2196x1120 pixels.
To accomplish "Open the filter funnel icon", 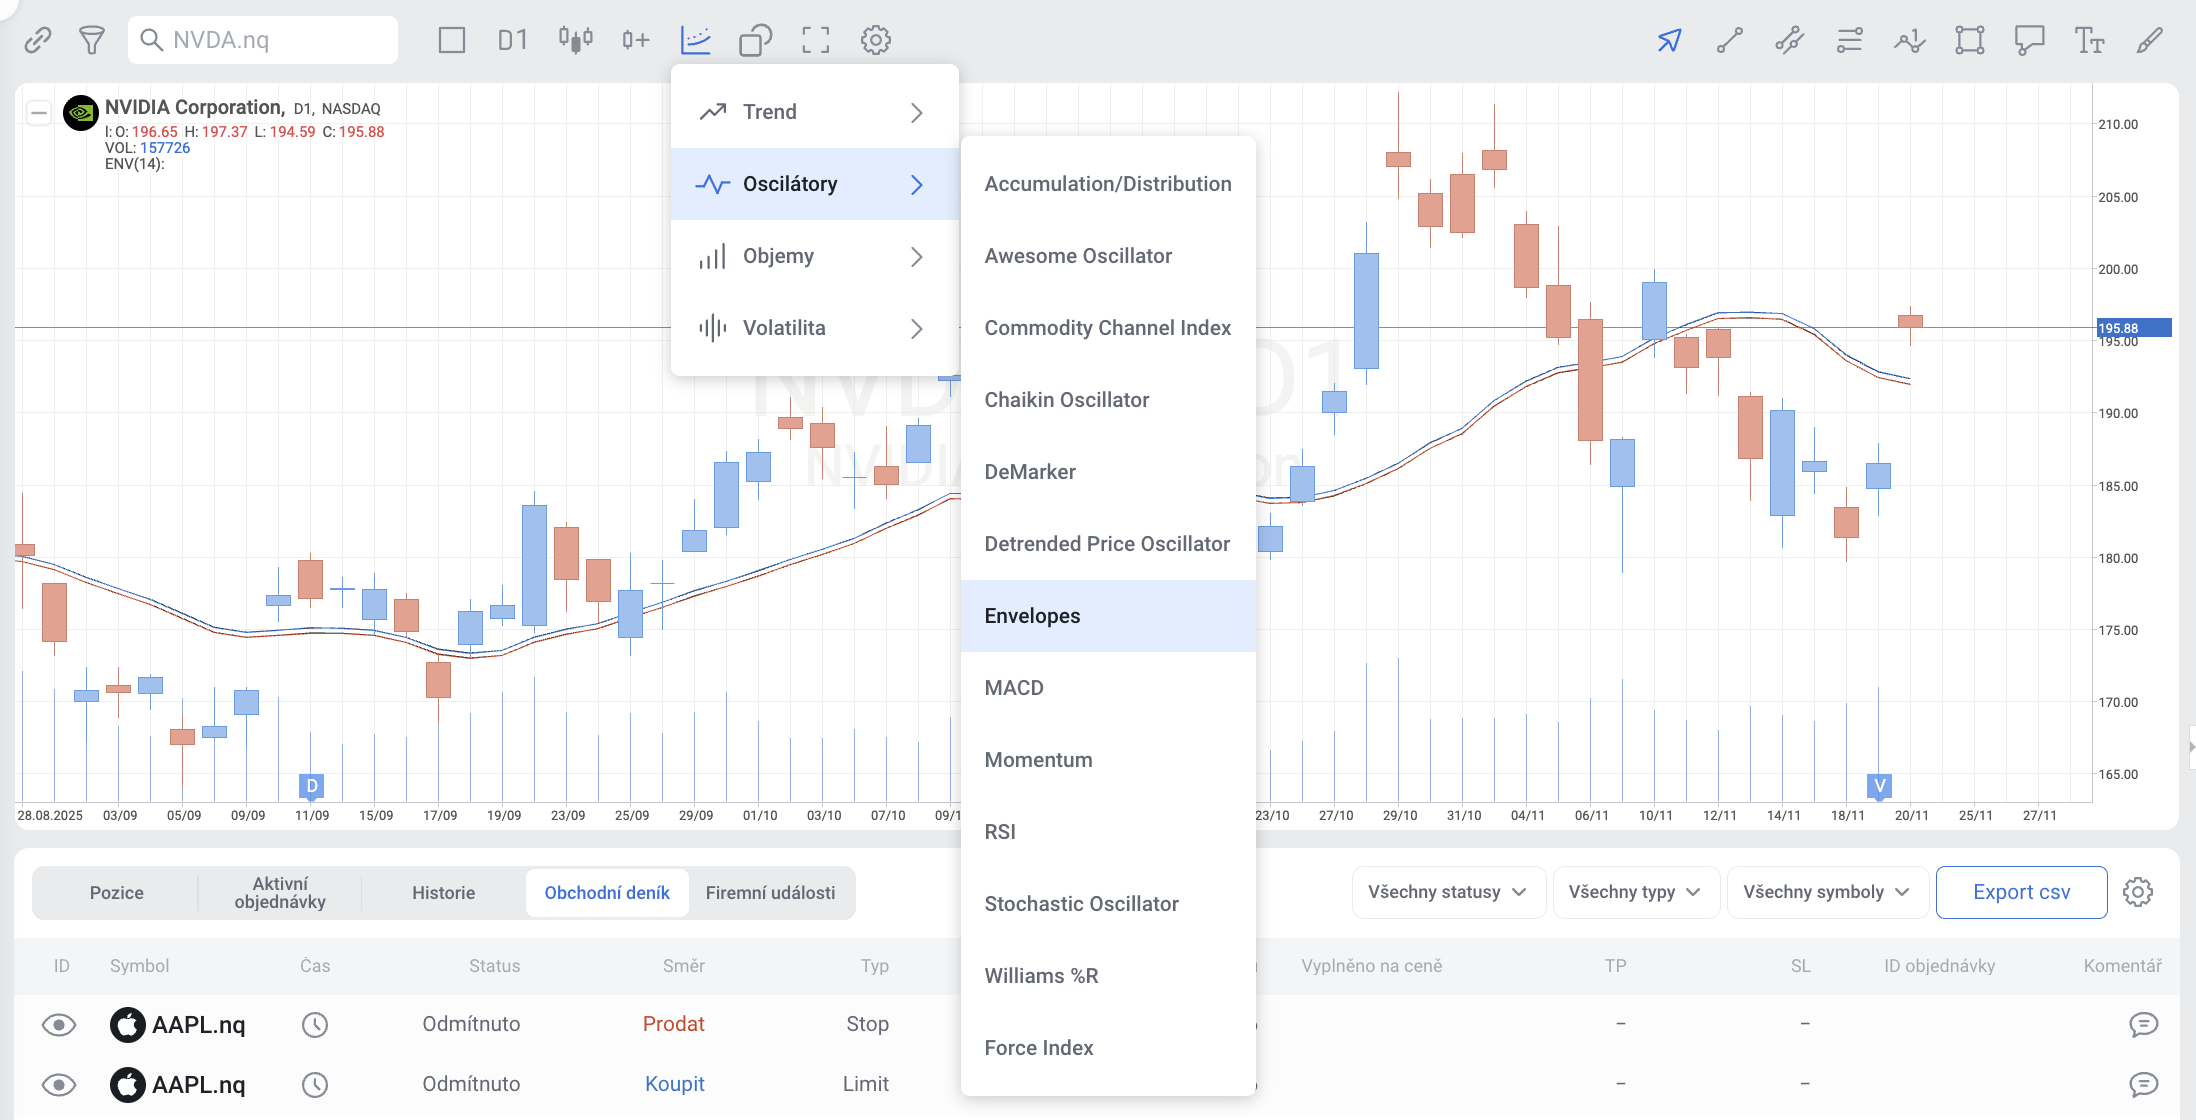I will click(92, 40).
